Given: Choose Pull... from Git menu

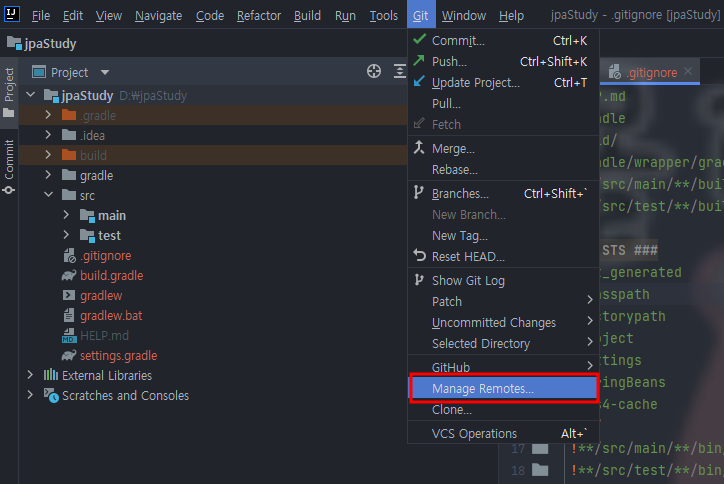Looking at the screenshot, I should tap(503, 103).
